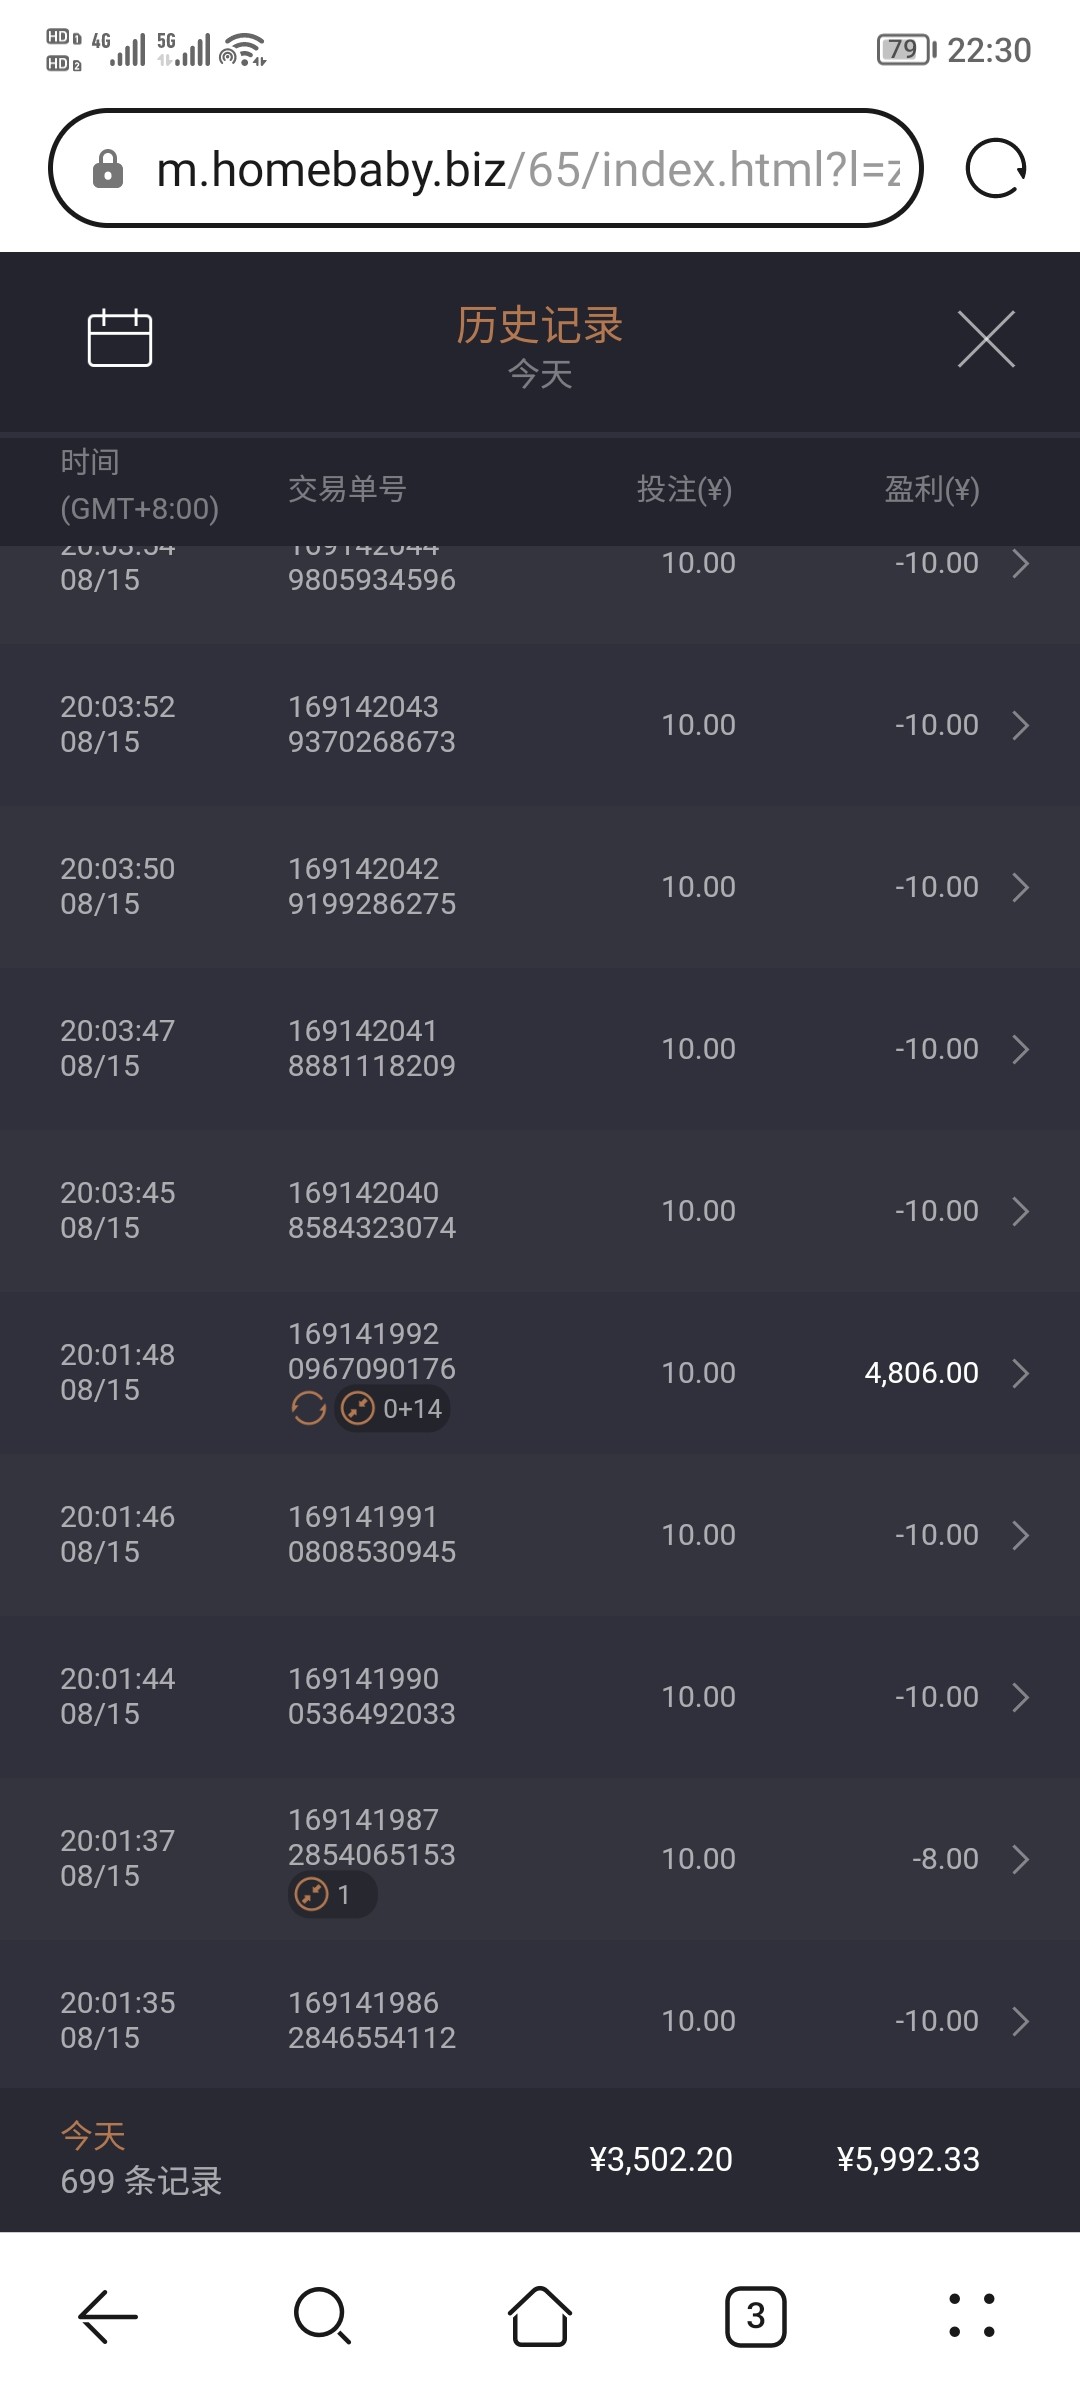This screenshot has width=1080, height=2400.
Task: Tap the 0+14 badge on the winning record
Action: [393, 1409]
